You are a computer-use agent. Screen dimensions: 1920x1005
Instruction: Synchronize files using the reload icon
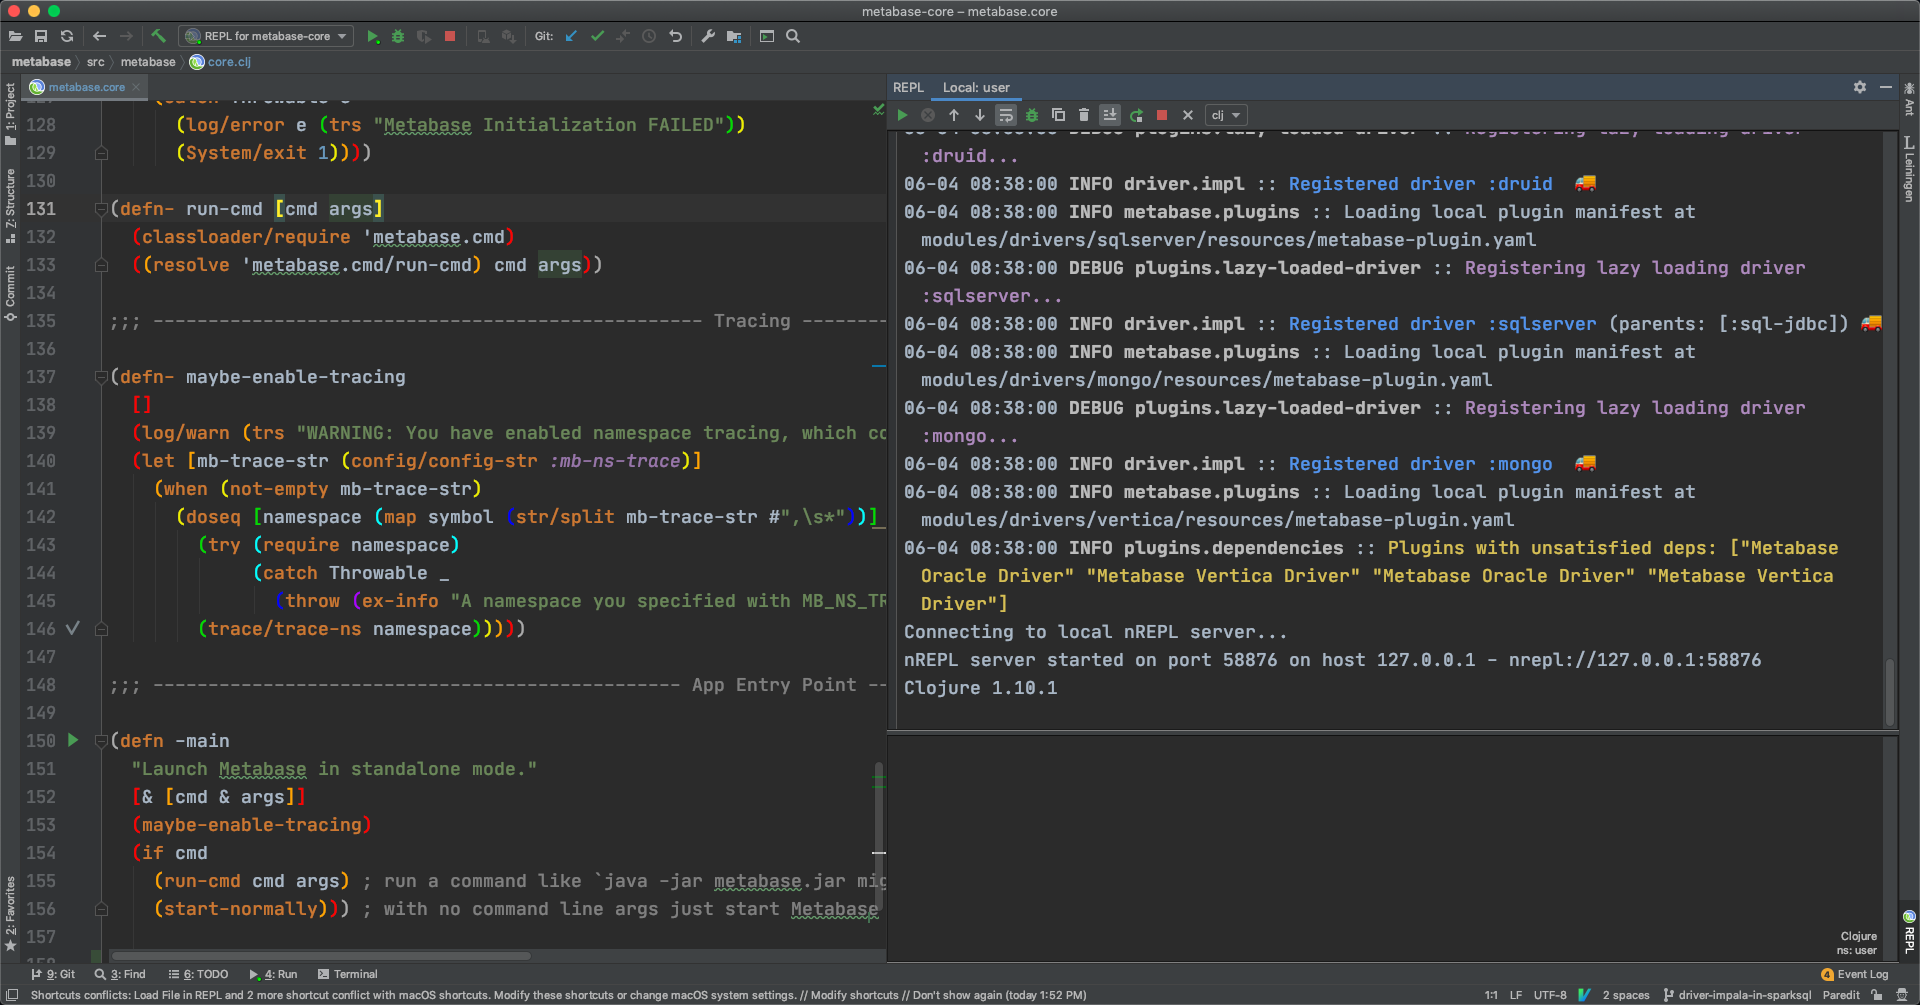tap(67, 36)
